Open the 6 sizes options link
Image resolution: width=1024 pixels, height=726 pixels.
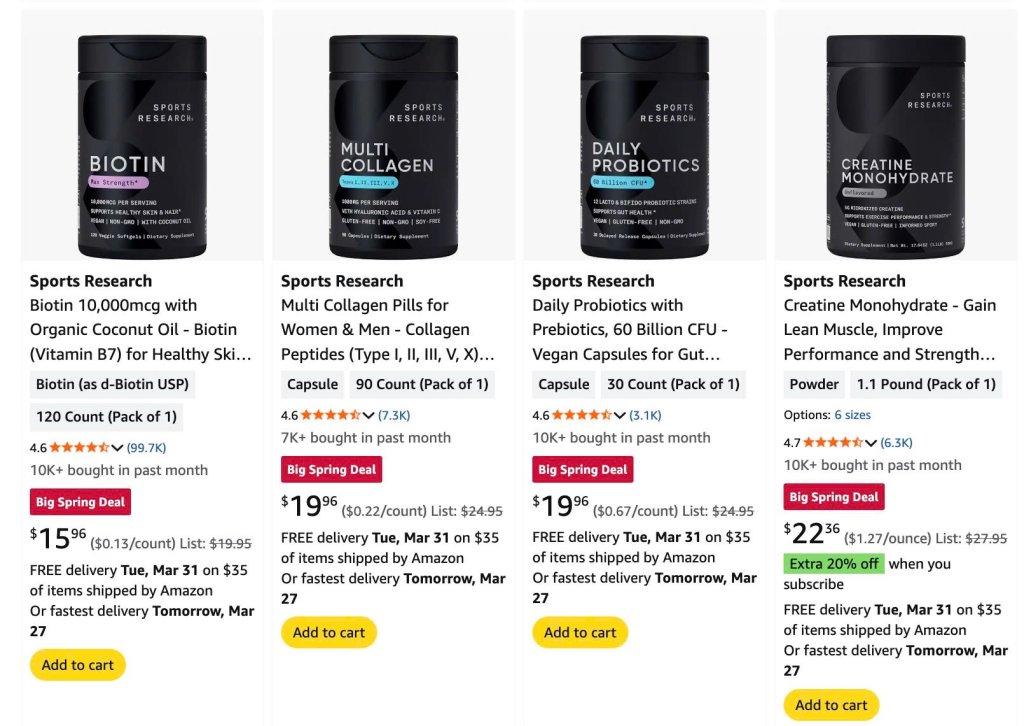coord(852,415)
